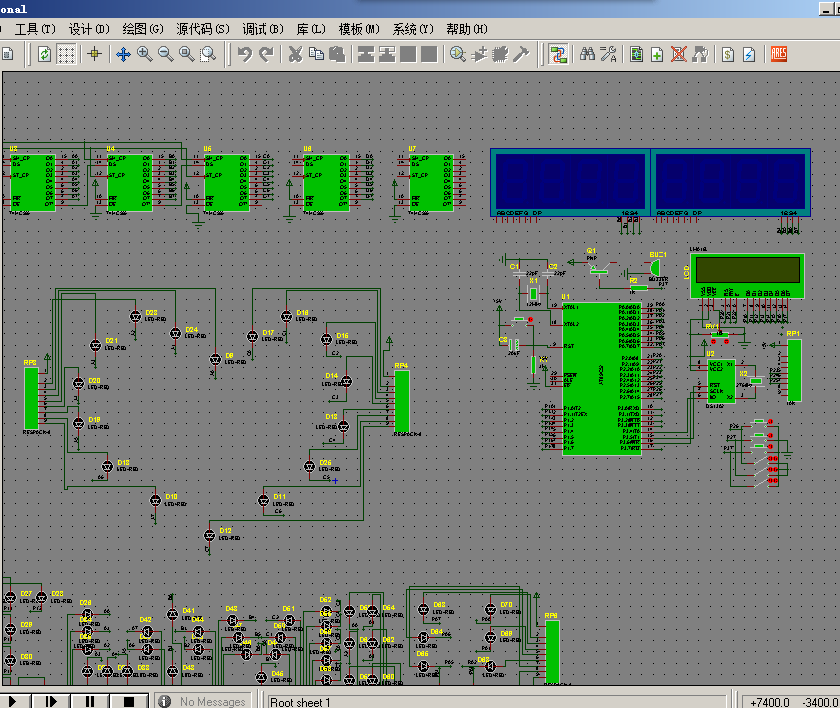This screenshot has width=840, height=708.
Task: Select the RP4 resistor pack
Action: pyautogui.click(x=402, y=401)
